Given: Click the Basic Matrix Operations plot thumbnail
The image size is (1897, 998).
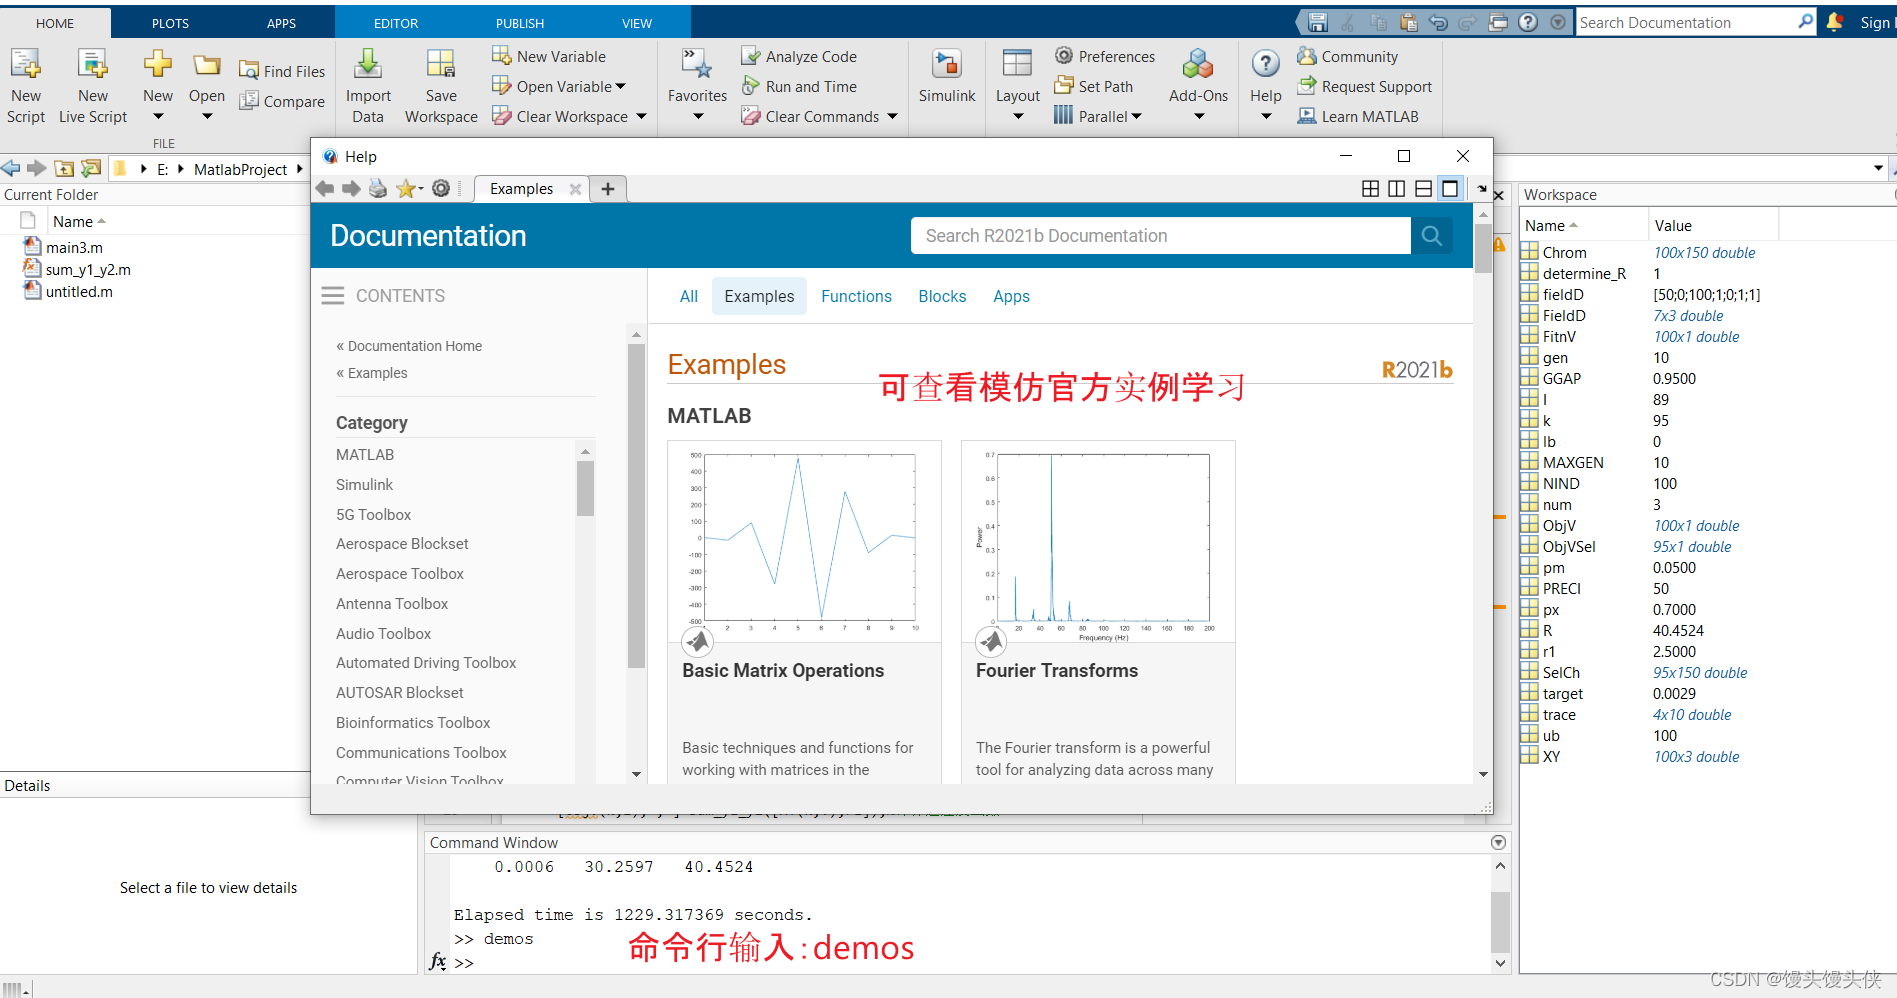Looking at the screenshot, I should [804, 541].
